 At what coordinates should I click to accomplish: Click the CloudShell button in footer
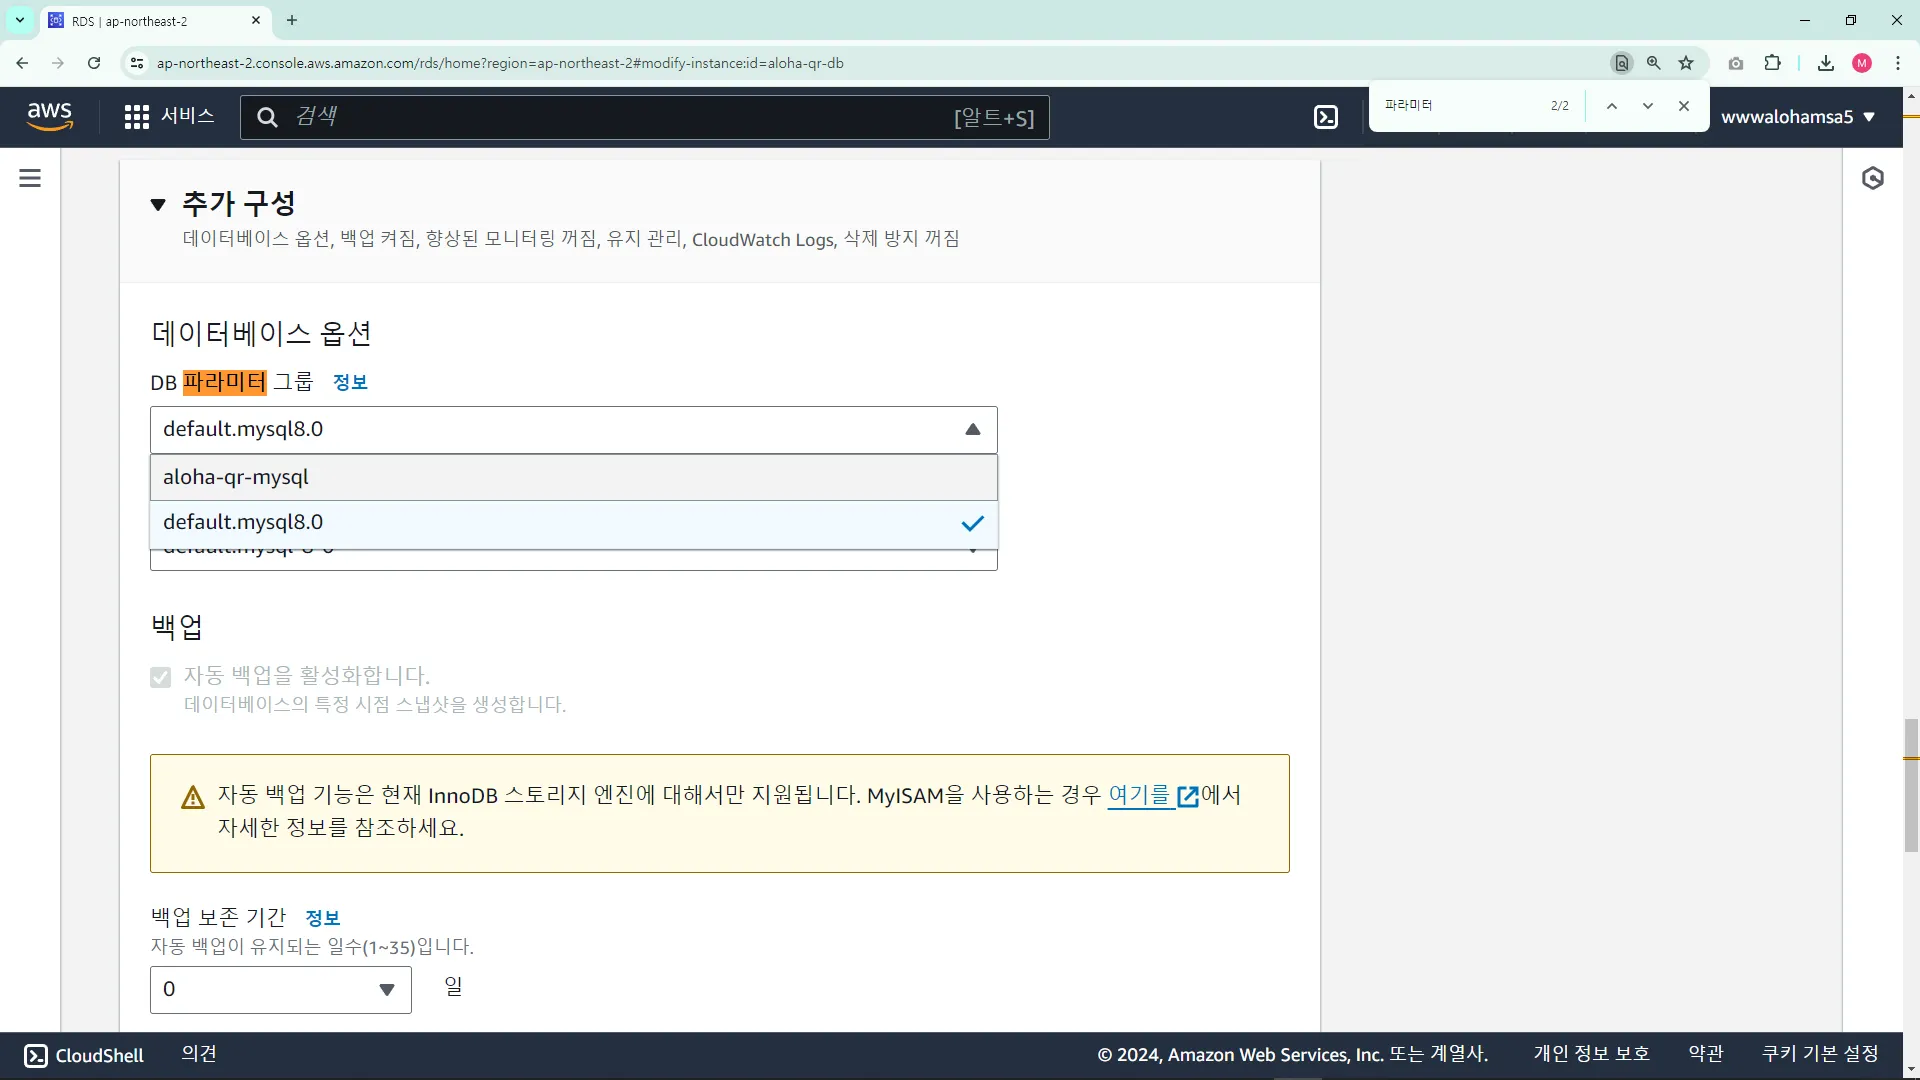point(84,1055)
